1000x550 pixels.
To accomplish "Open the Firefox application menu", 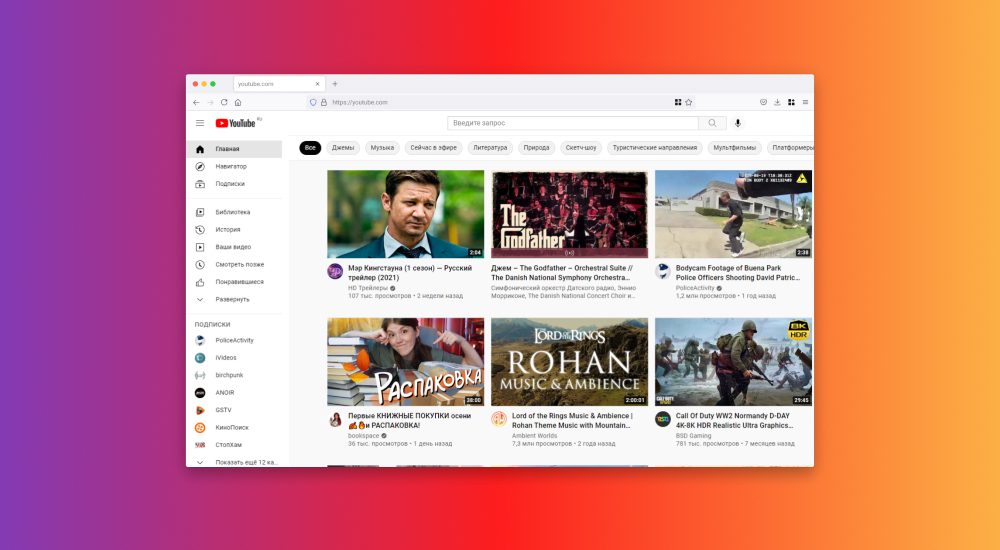I will click(x=805, y=102).
